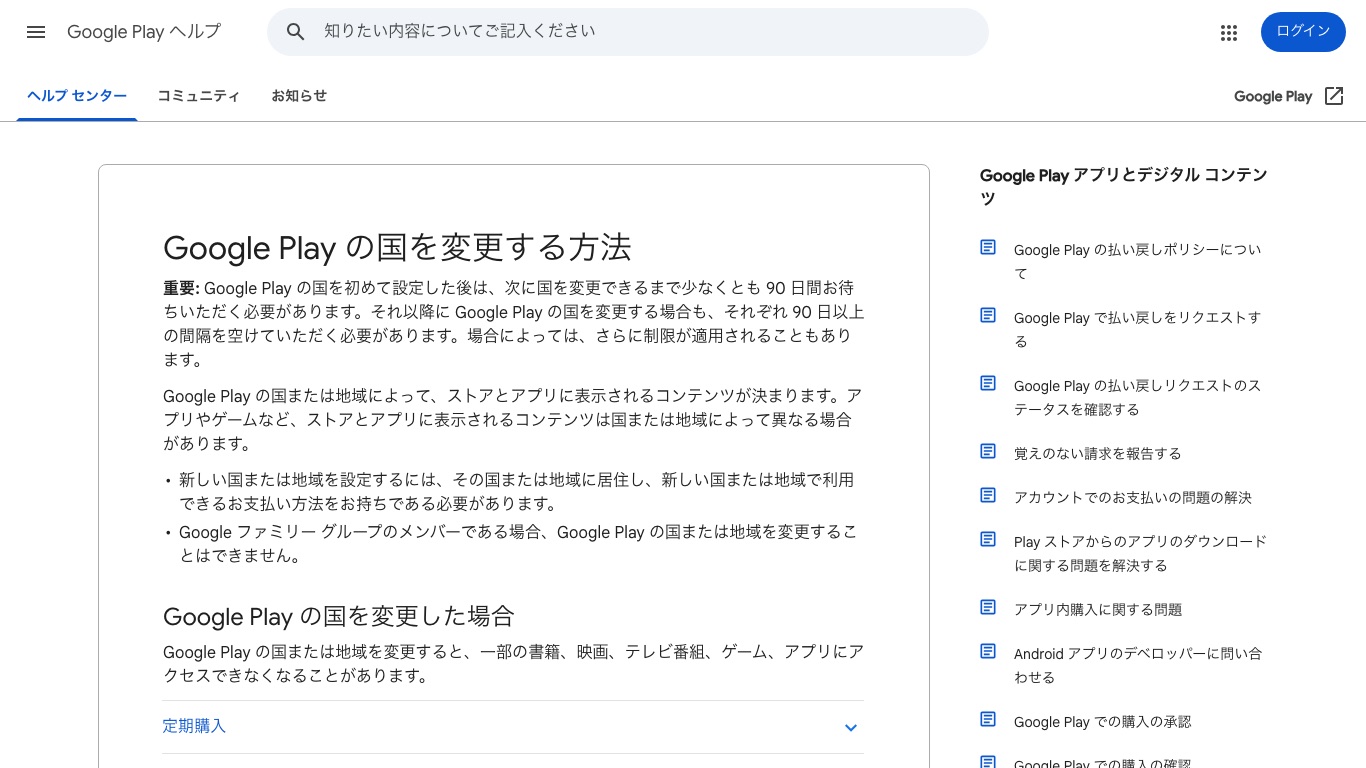Click article icon for 払い戻しをリクエストする

point(988,315)
